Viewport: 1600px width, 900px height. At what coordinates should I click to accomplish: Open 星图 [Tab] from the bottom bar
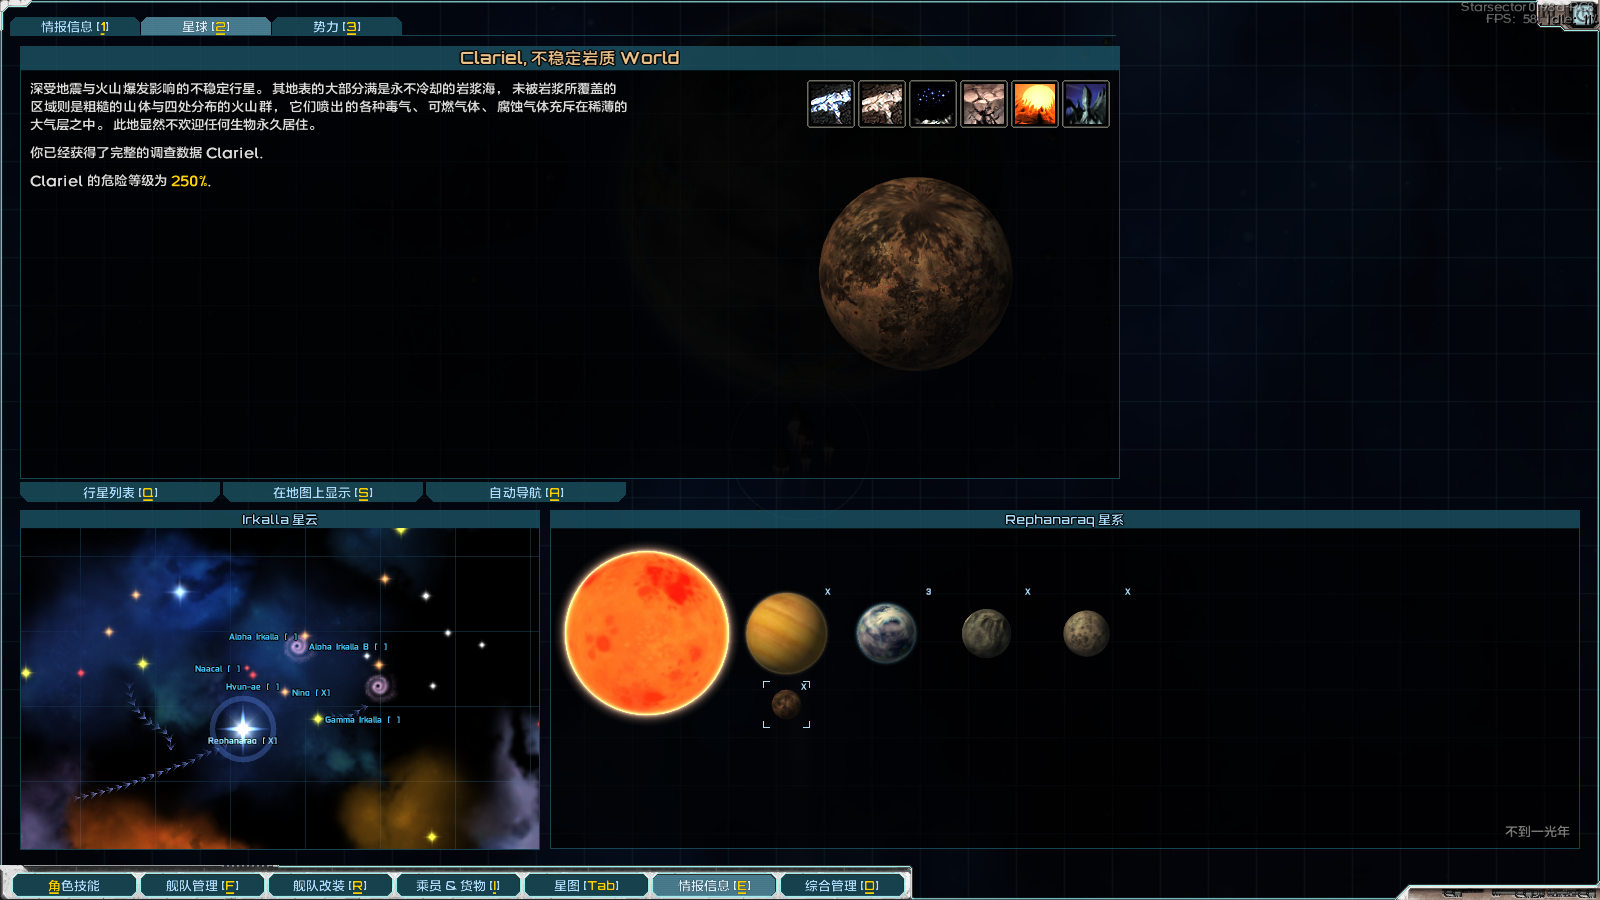click(585, 884)
